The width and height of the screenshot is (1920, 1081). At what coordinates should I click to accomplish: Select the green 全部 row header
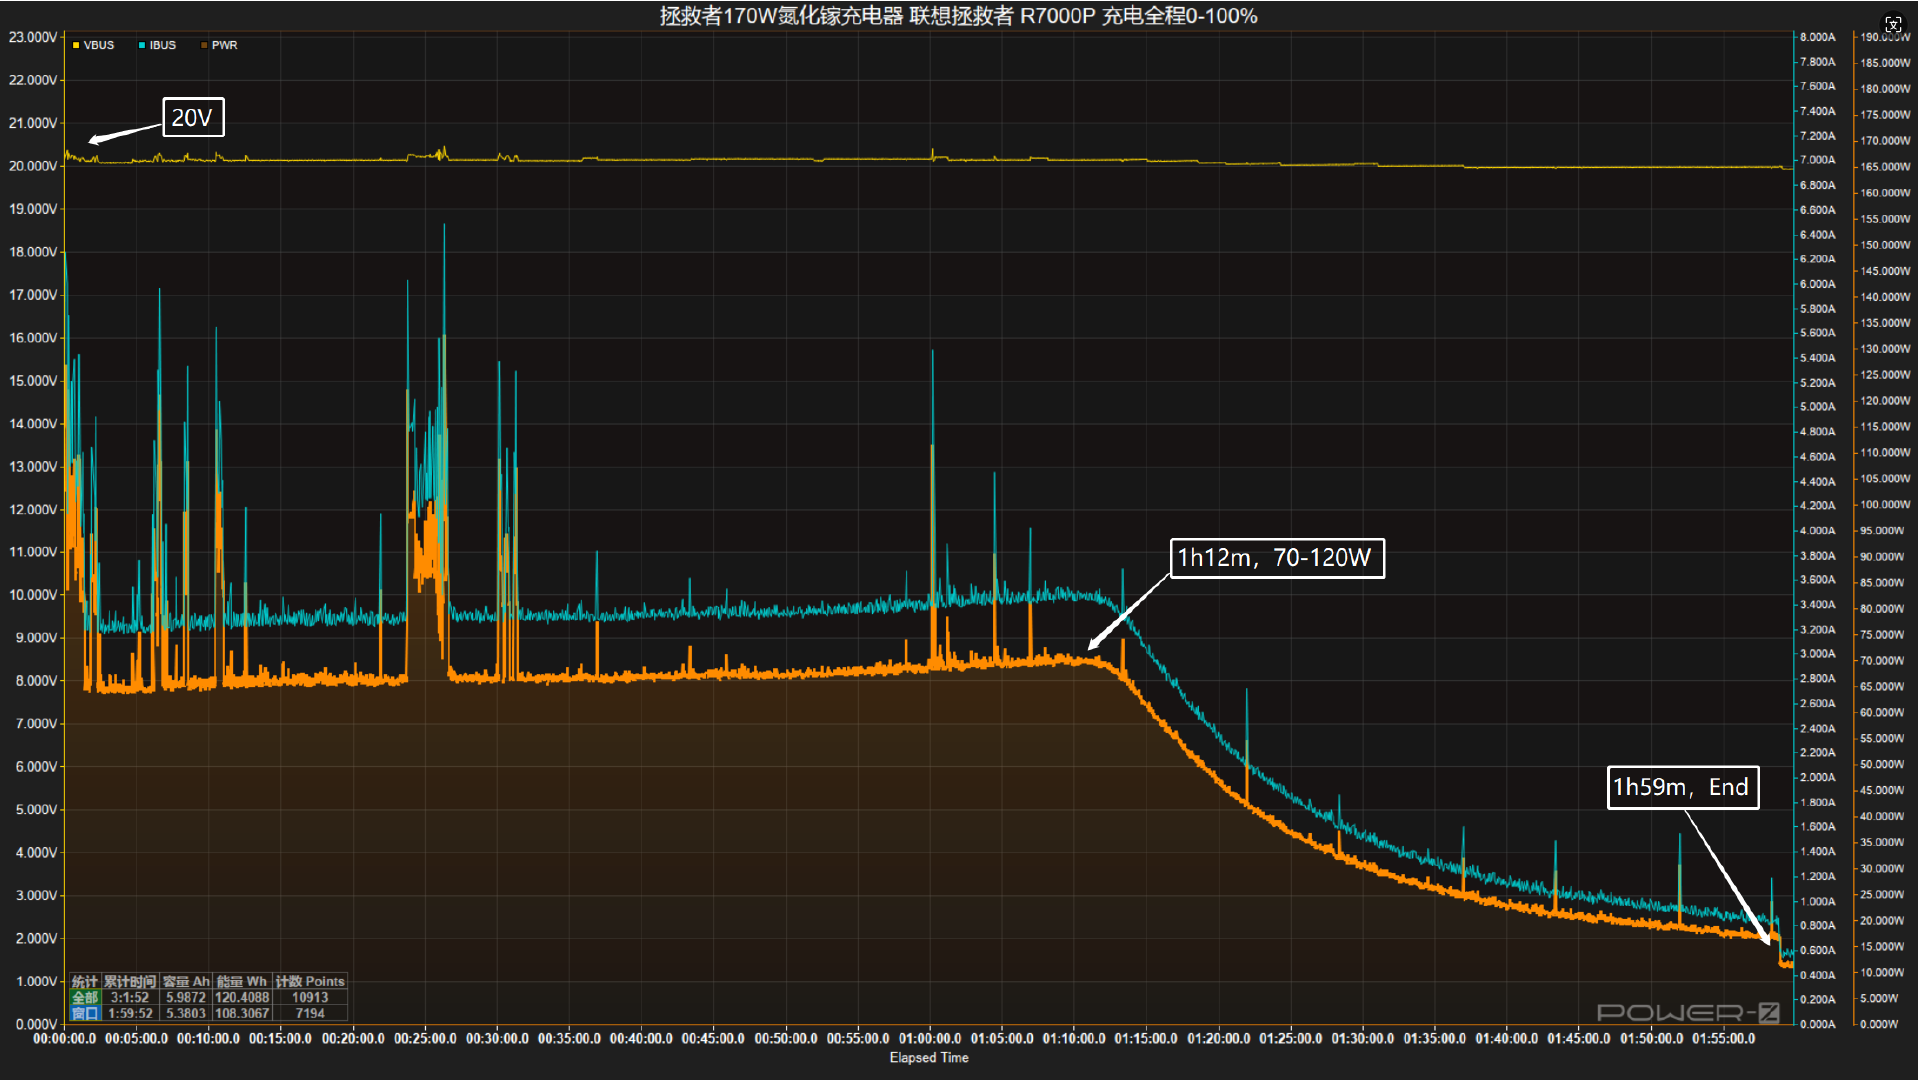[x=85, y=998]
